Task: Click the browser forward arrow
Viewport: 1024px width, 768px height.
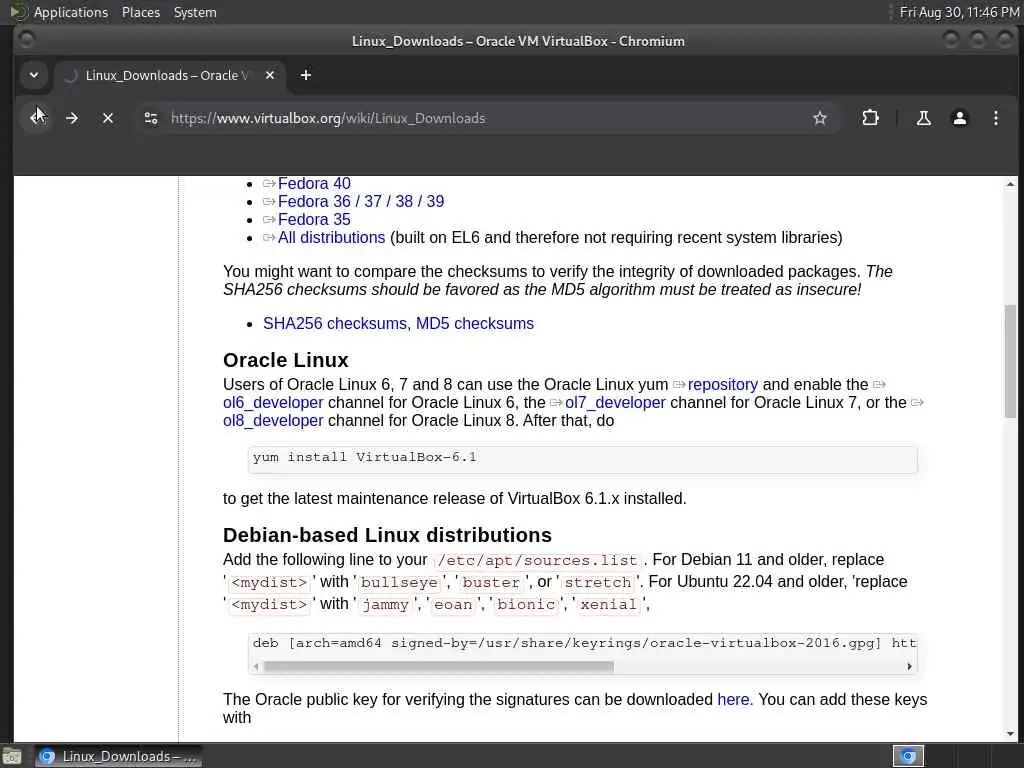Action: pos(72,118)
